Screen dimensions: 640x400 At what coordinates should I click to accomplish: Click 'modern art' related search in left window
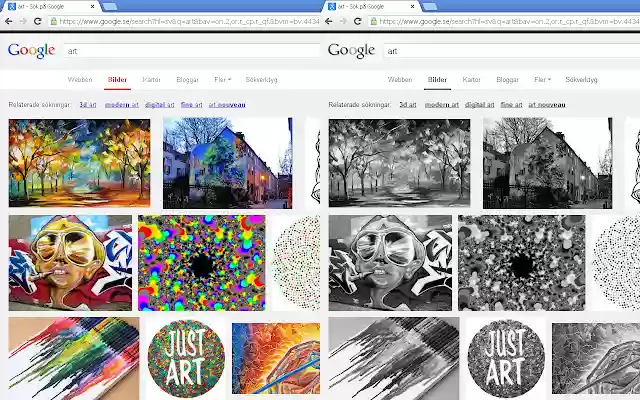[x=122, y=105]
